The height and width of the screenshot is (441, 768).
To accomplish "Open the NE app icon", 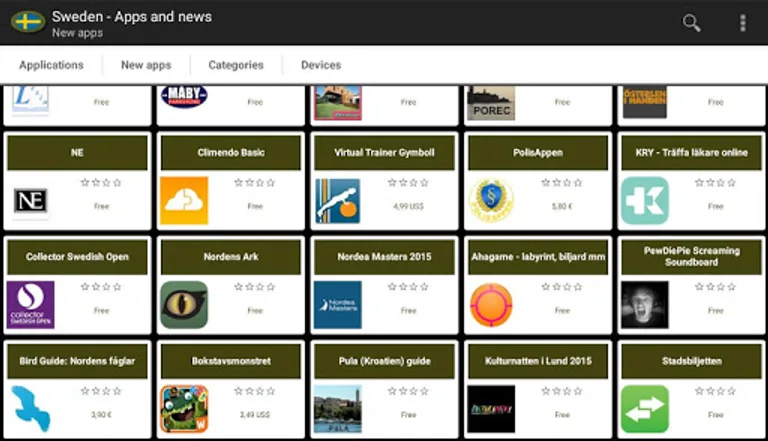I will 30,200.
